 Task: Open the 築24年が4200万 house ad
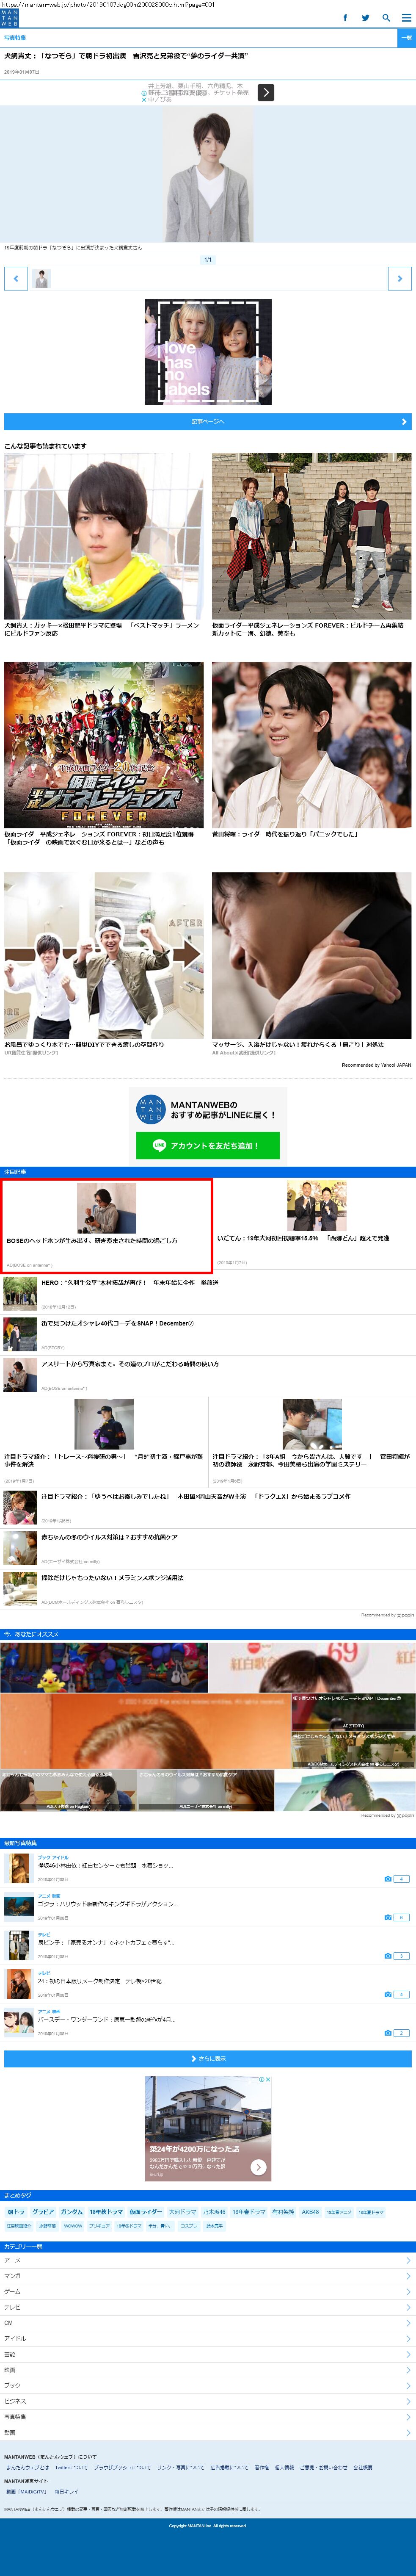[208, 2129]
